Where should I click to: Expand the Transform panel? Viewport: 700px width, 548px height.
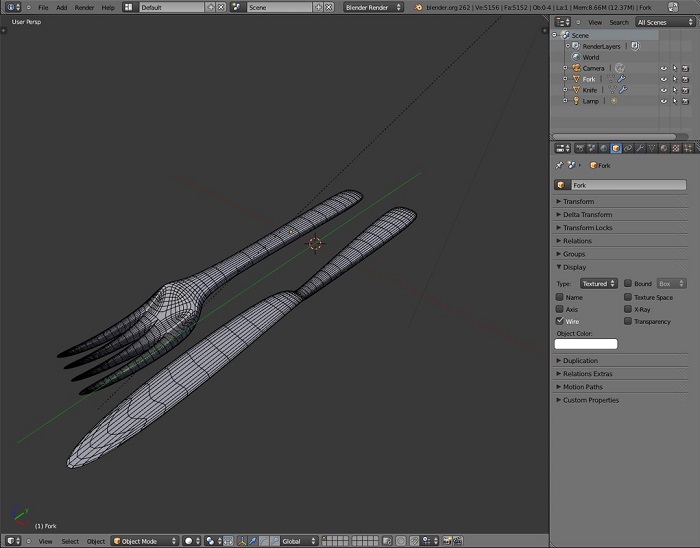point(621,201)
